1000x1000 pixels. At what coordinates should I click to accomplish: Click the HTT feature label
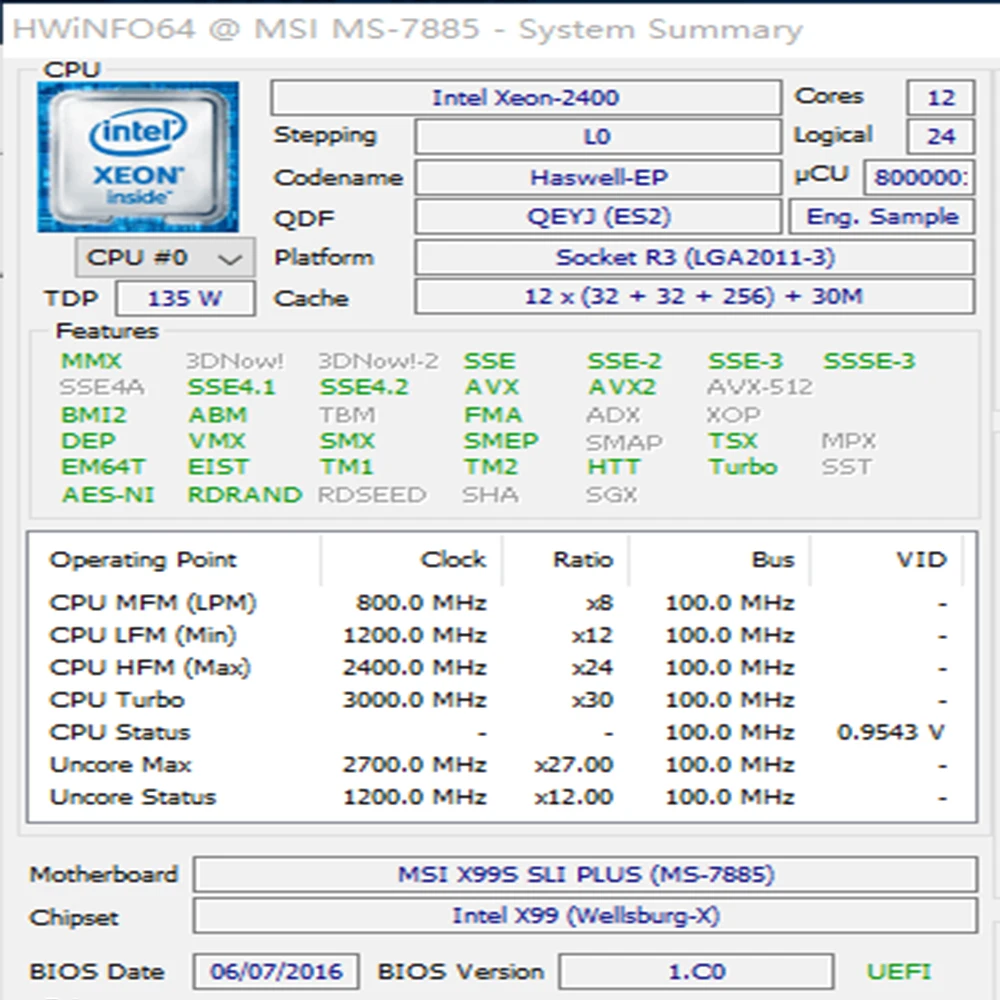(613, 467)
